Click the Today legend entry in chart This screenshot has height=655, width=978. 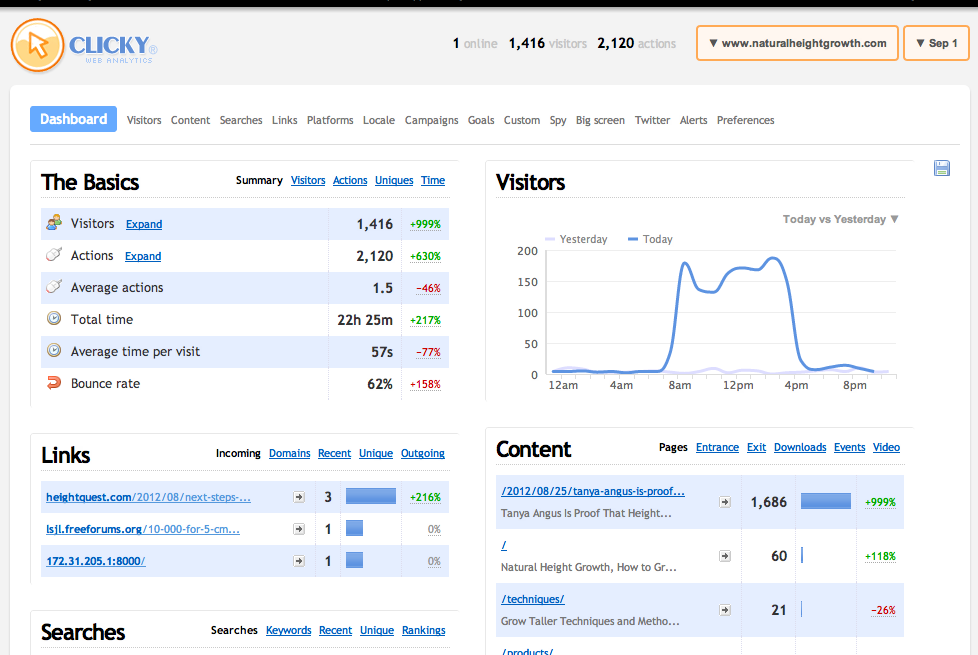651,239
